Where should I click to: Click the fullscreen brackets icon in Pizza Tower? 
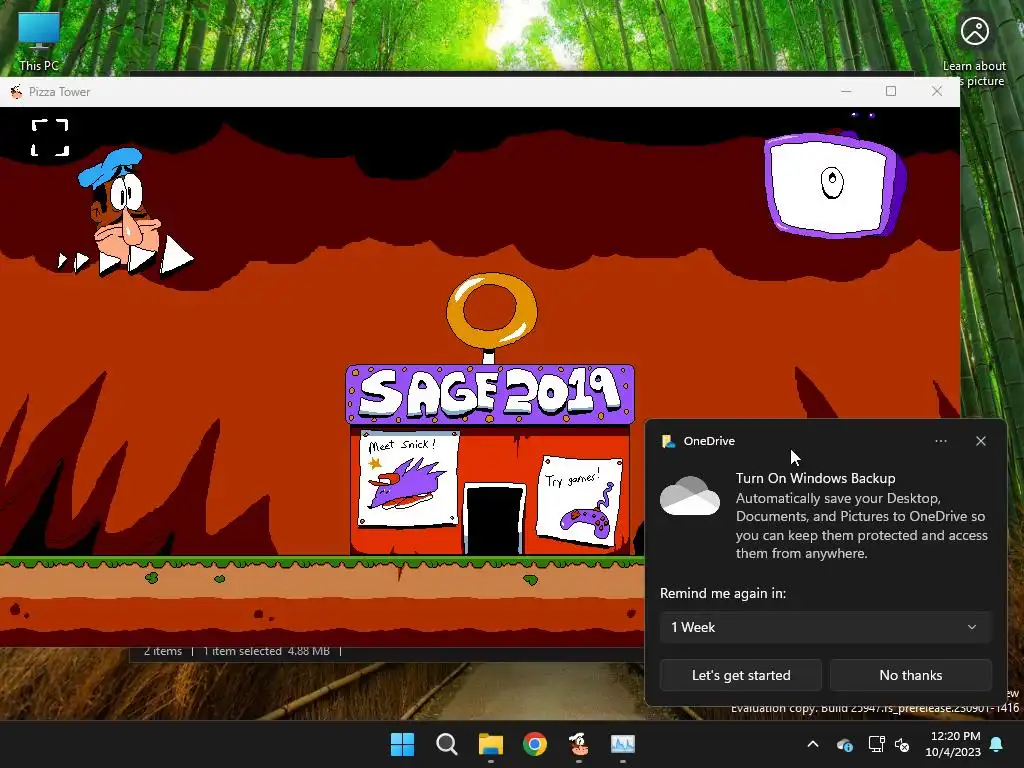tap(50, 138)
